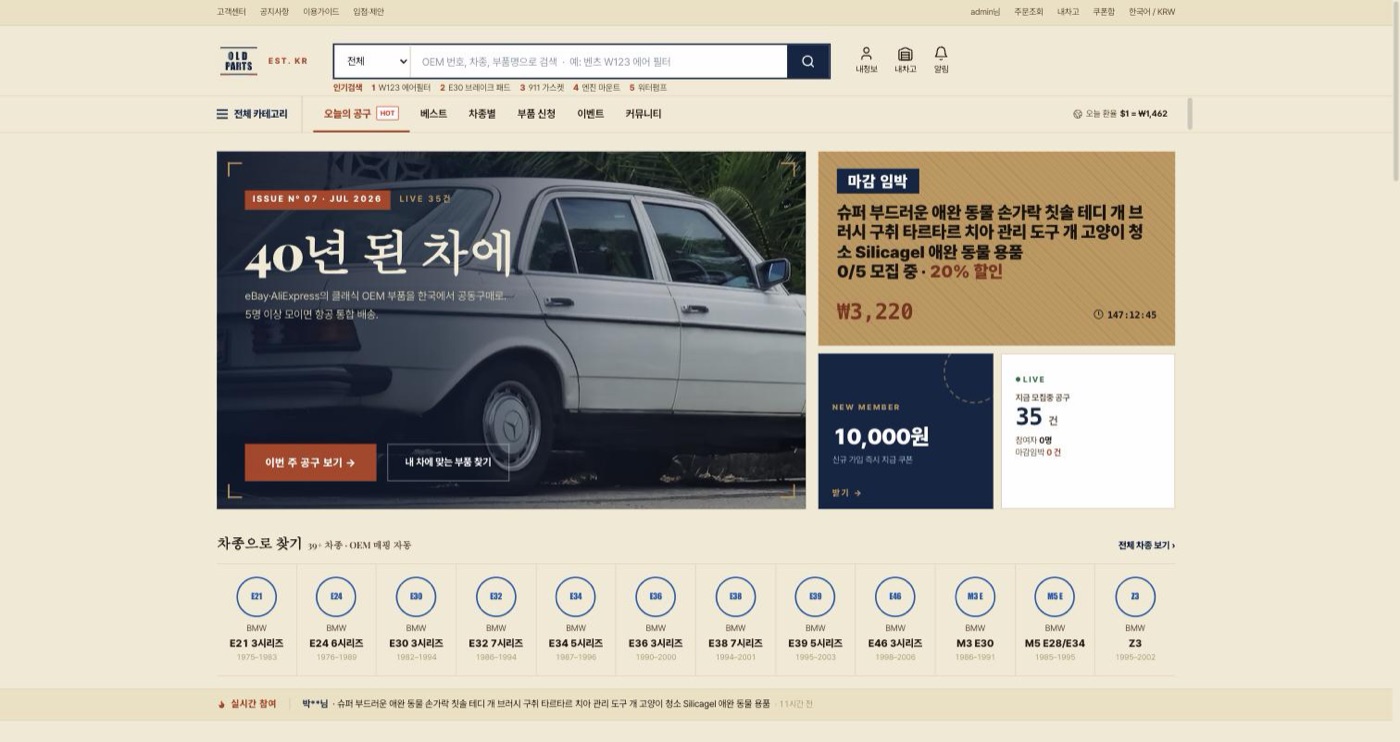Click popular search W123 에어필터
Image resolution: width=1400 pixels, height=742 pixels.
pyautogui.click(x=401, y=88)
